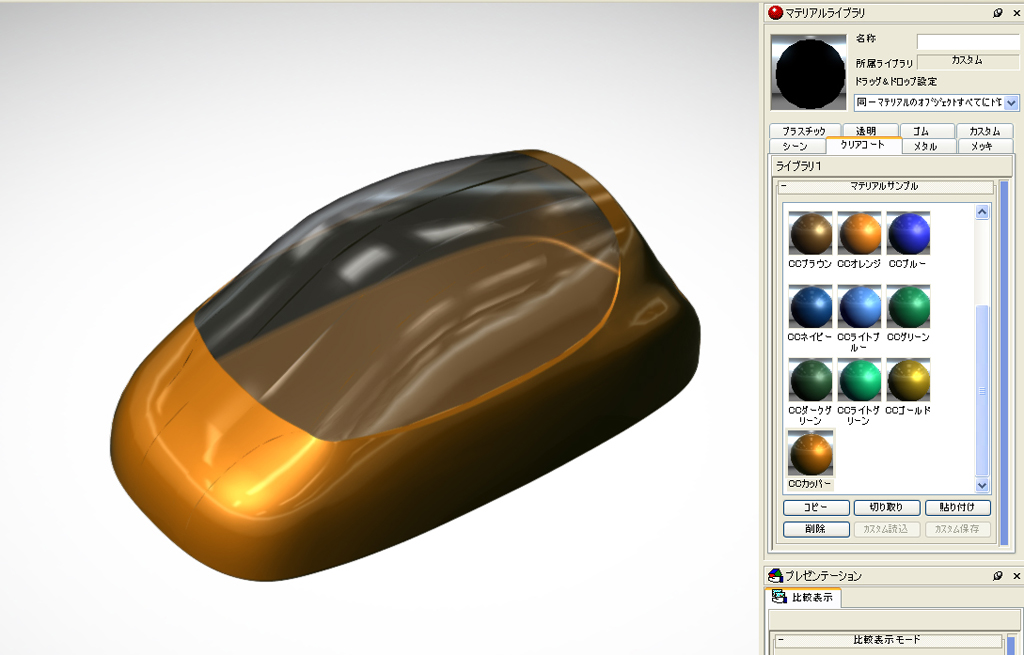
Task: Pin the マテリアルライブラリ panel
Action: pyautogui.click(x=997, y=13)
